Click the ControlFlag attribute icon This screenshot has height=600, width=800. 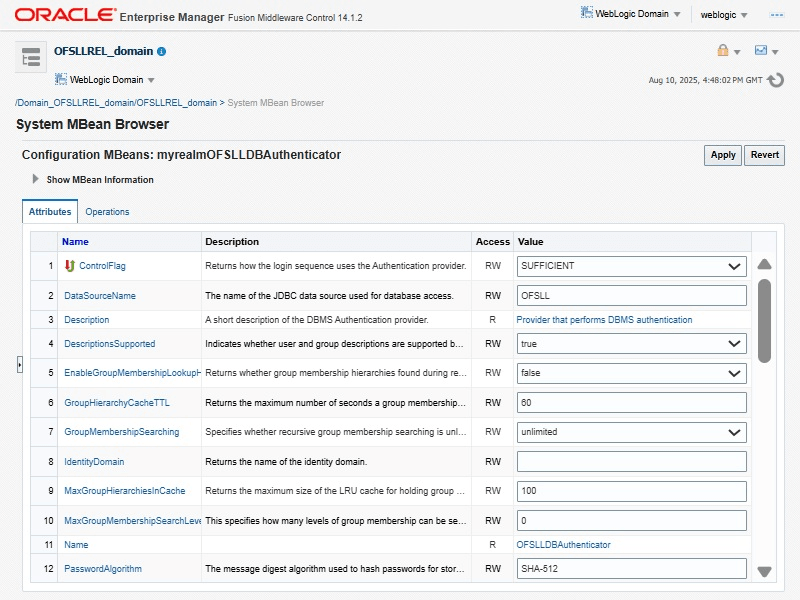tap(69, 266)
